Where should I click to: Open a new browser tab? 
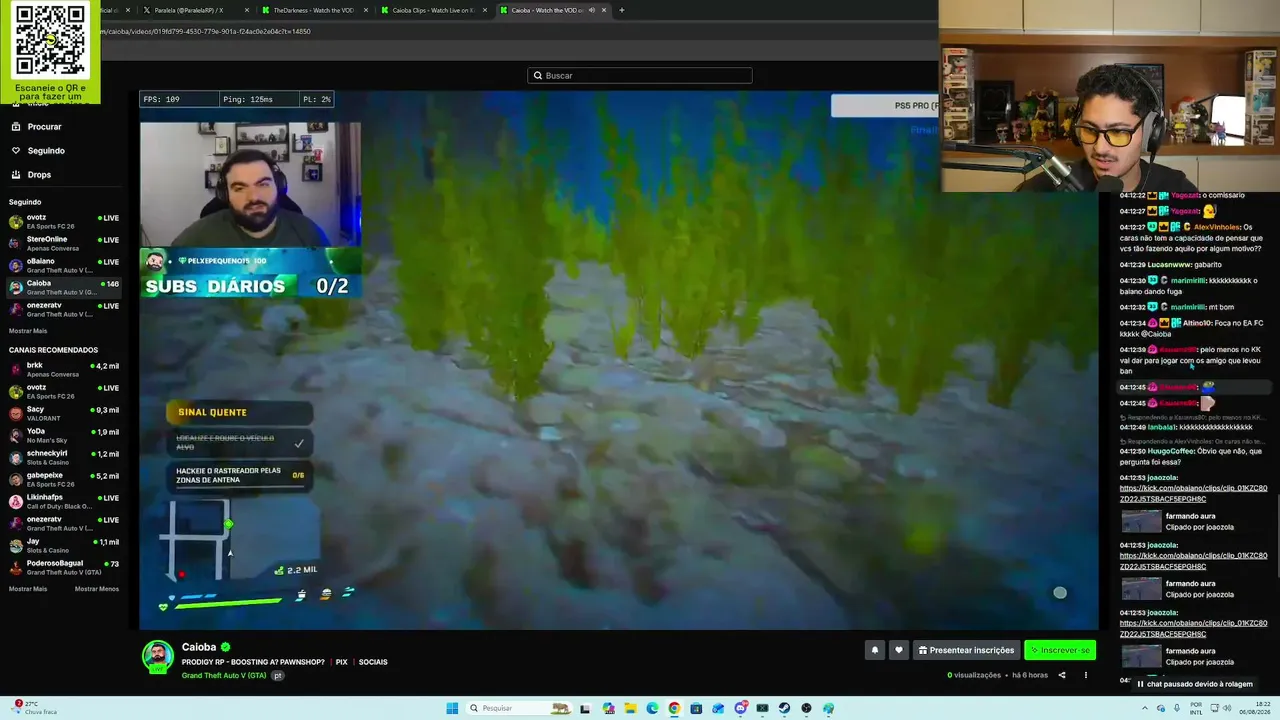[621, 10]
